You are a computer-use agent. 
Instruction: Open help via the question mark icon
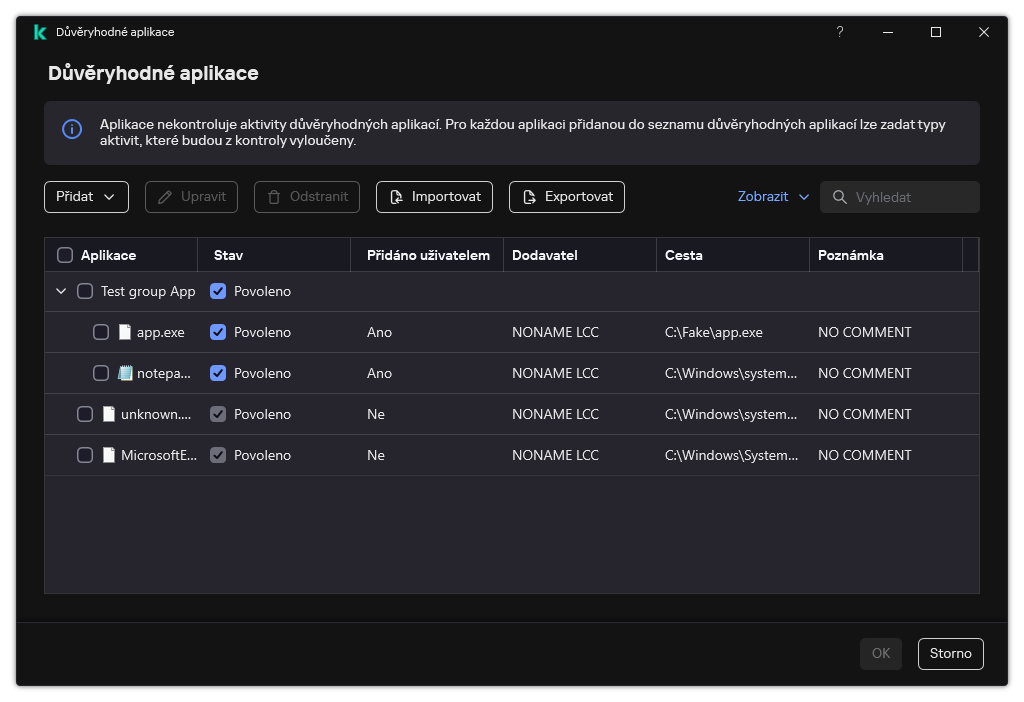click(840, 32)
